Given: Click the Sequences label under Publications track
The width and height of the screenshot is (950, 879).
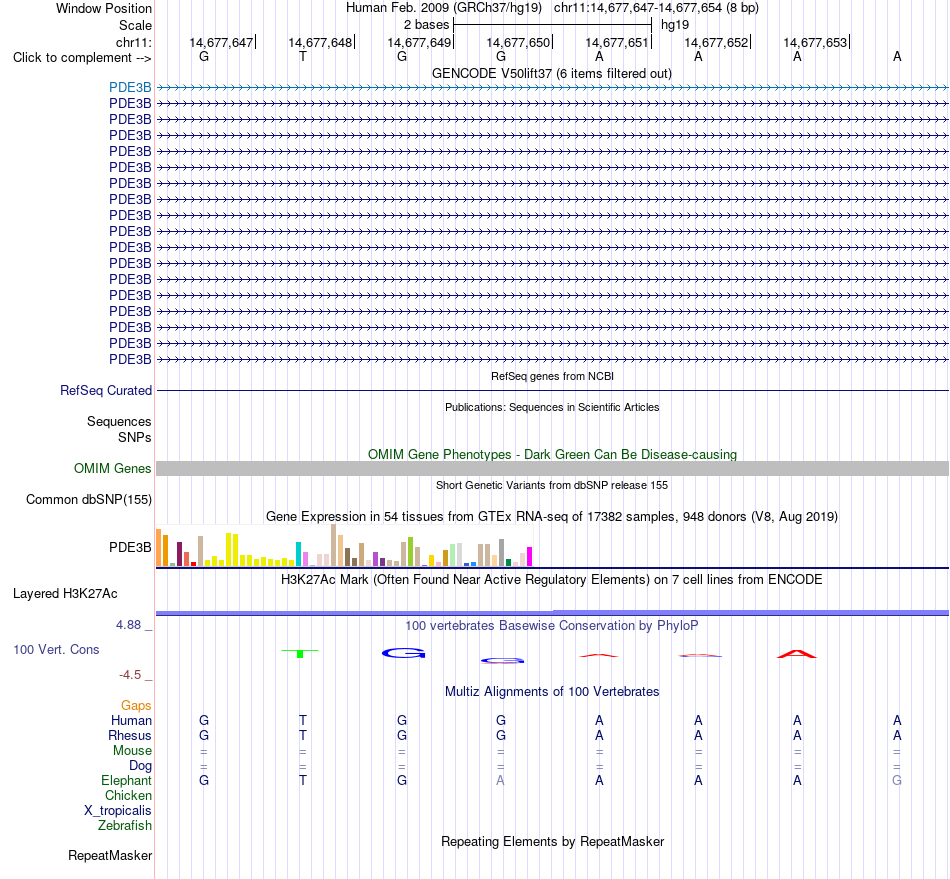Looking at the screenshot, I should (x=119, y=422).
